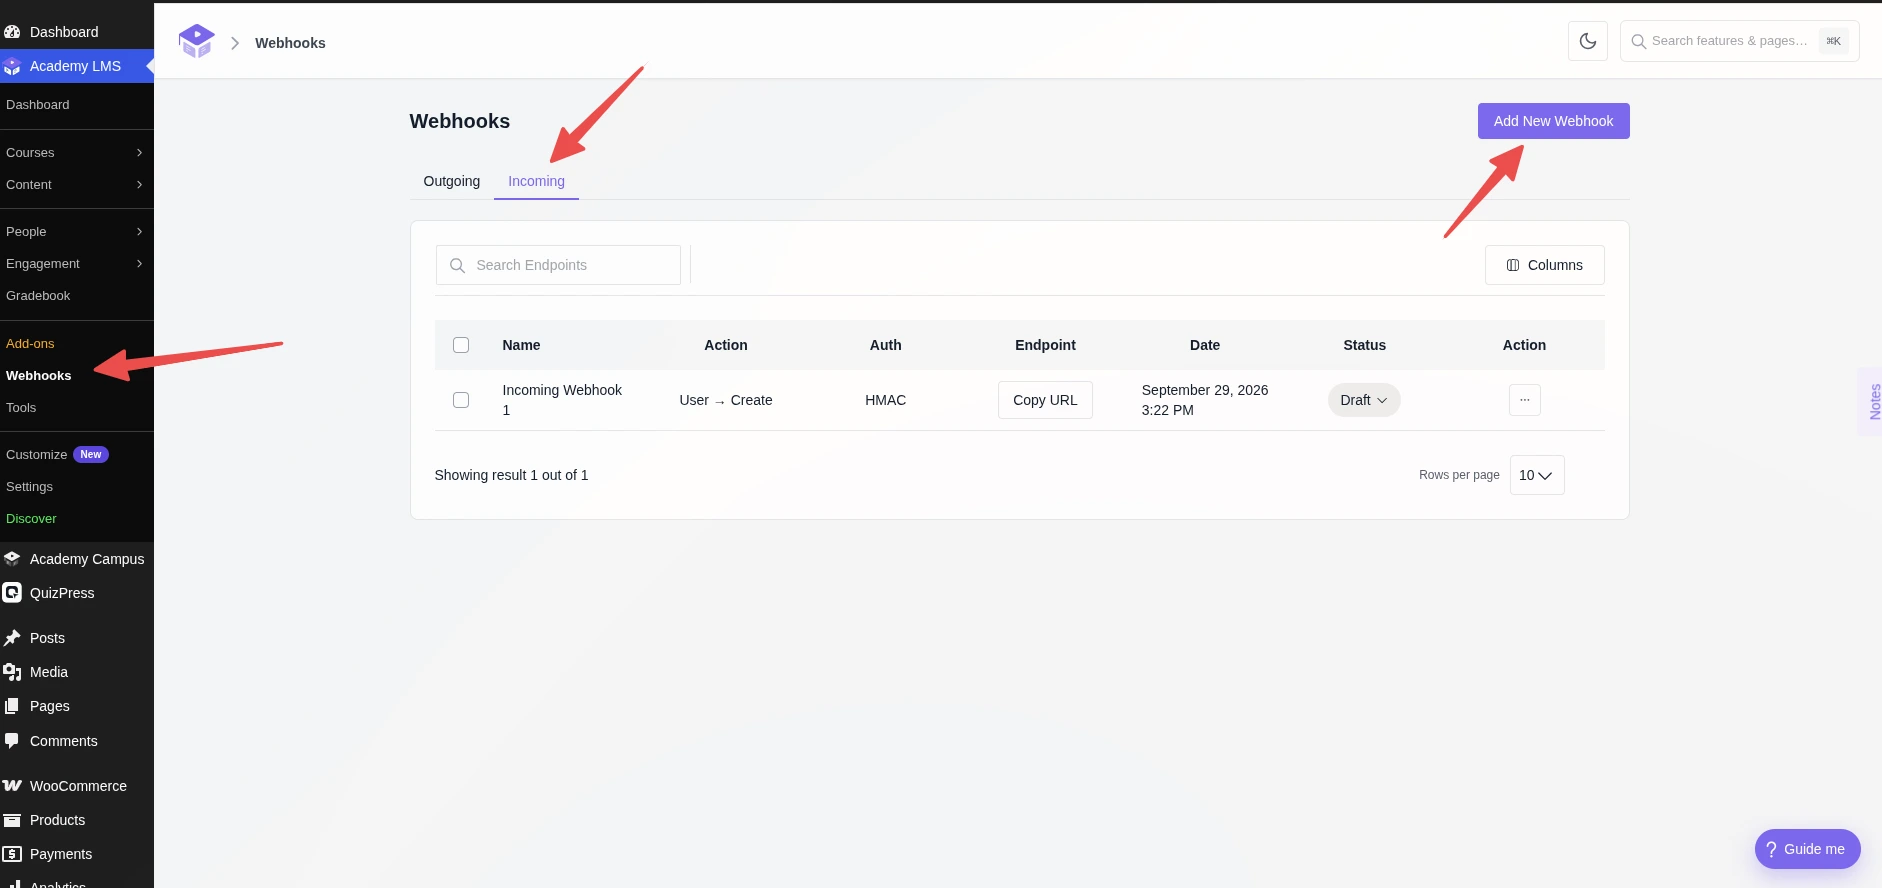Screen dimensions: 1882x888
Task: Click the Posts pin icon
Action: tap(12, 638)
